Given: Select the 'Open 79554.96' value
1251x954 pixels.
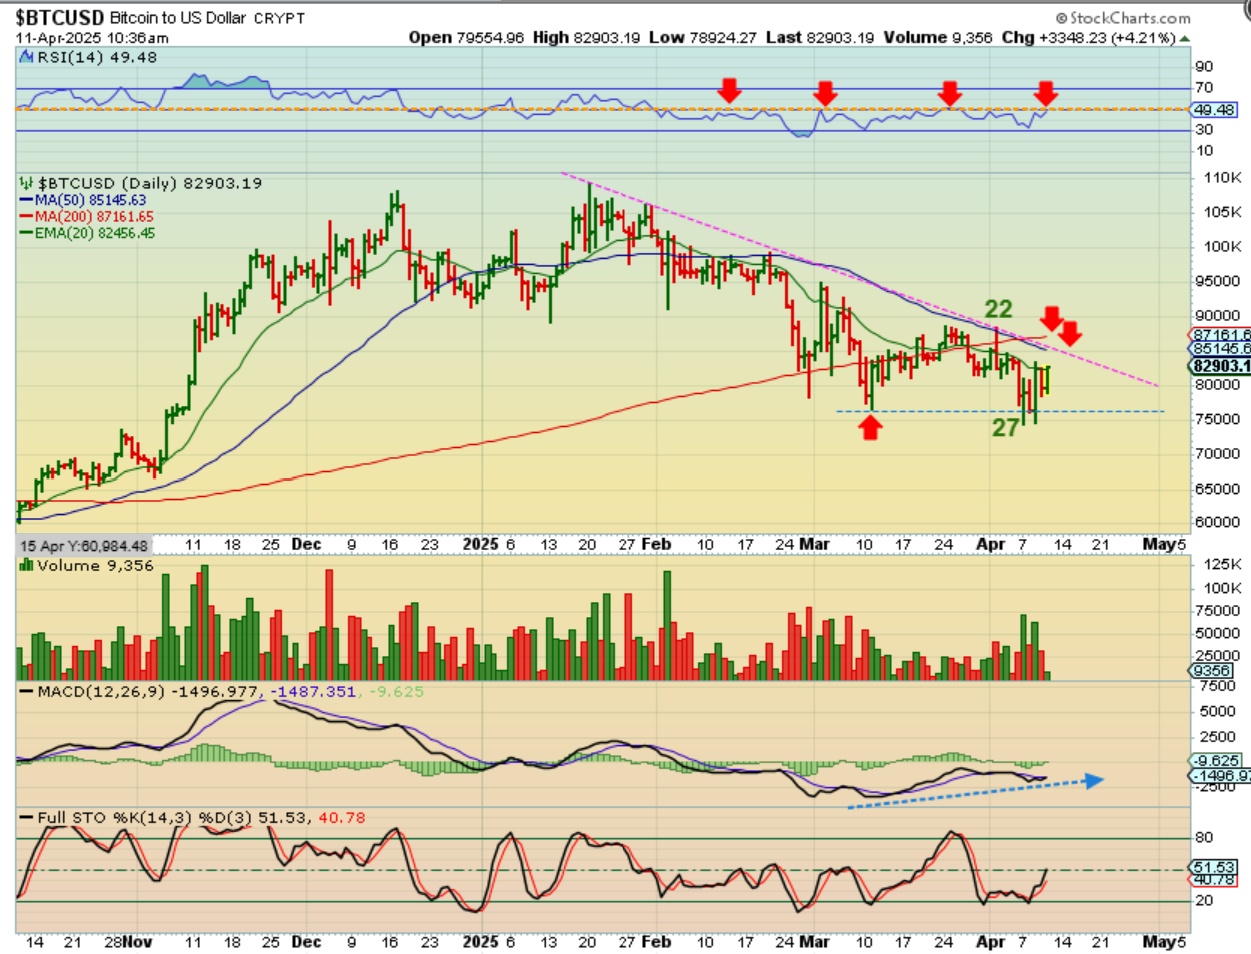Looking at the screenshot, I should click(x=466, y=38).
